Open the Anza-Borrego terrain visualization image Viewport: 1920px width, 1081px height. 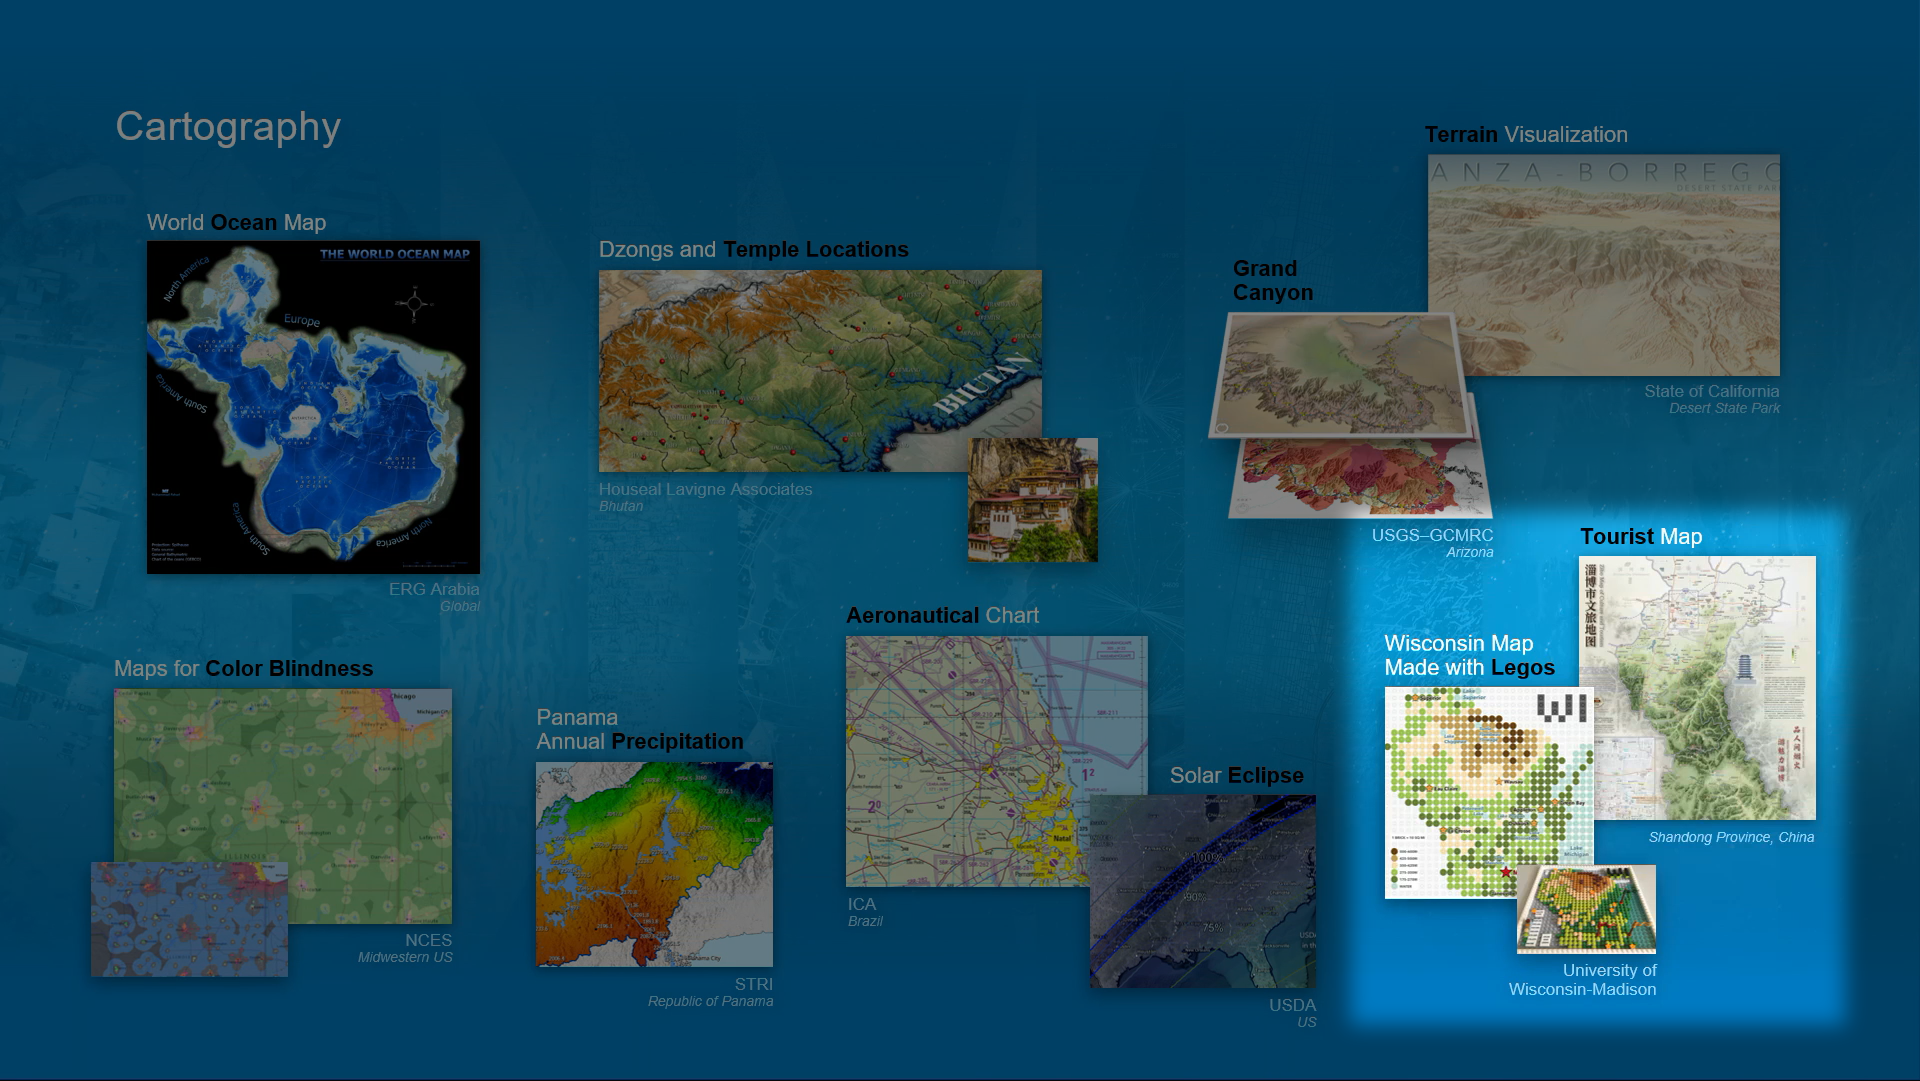point(1603,265)
